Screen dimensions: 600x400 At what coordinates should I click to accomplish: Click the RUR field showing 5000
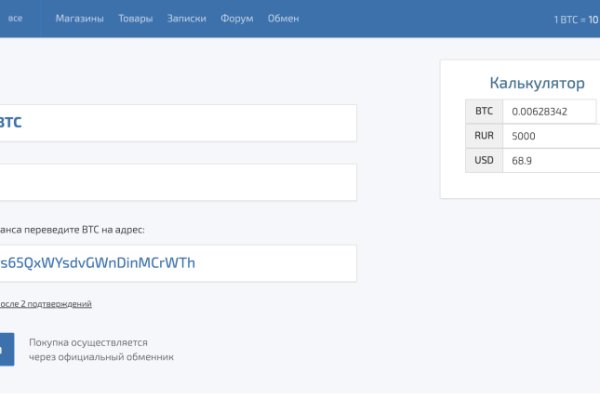(x=550, y=135)
